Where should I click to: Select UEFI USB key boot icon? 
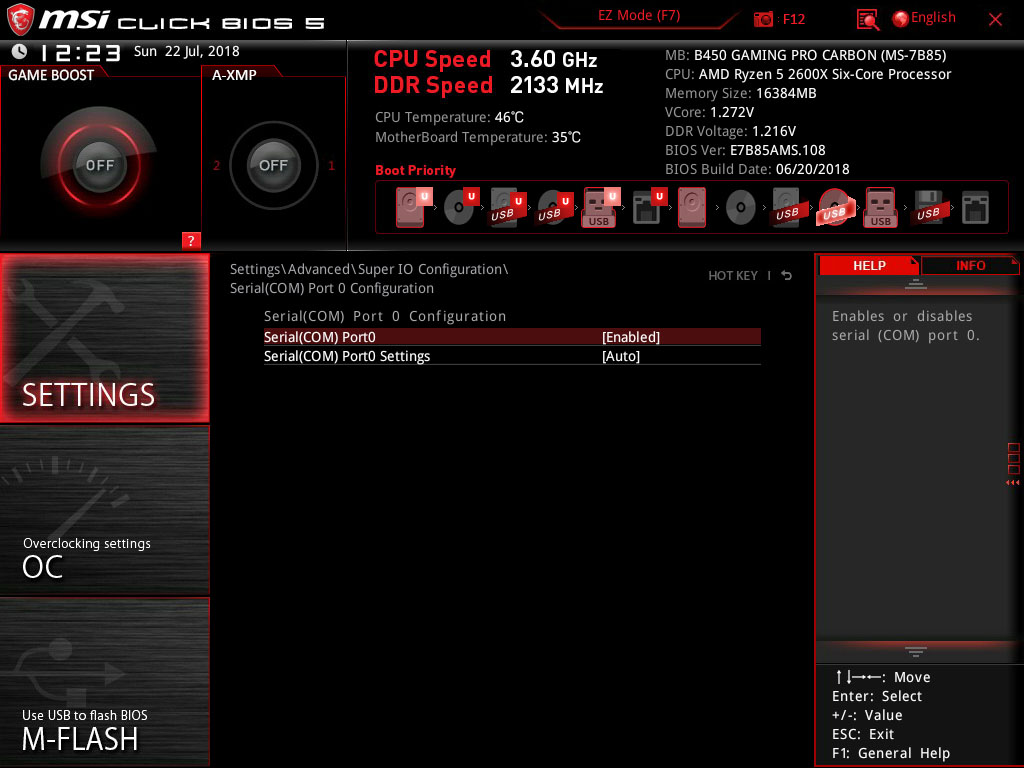coord(600,207)
